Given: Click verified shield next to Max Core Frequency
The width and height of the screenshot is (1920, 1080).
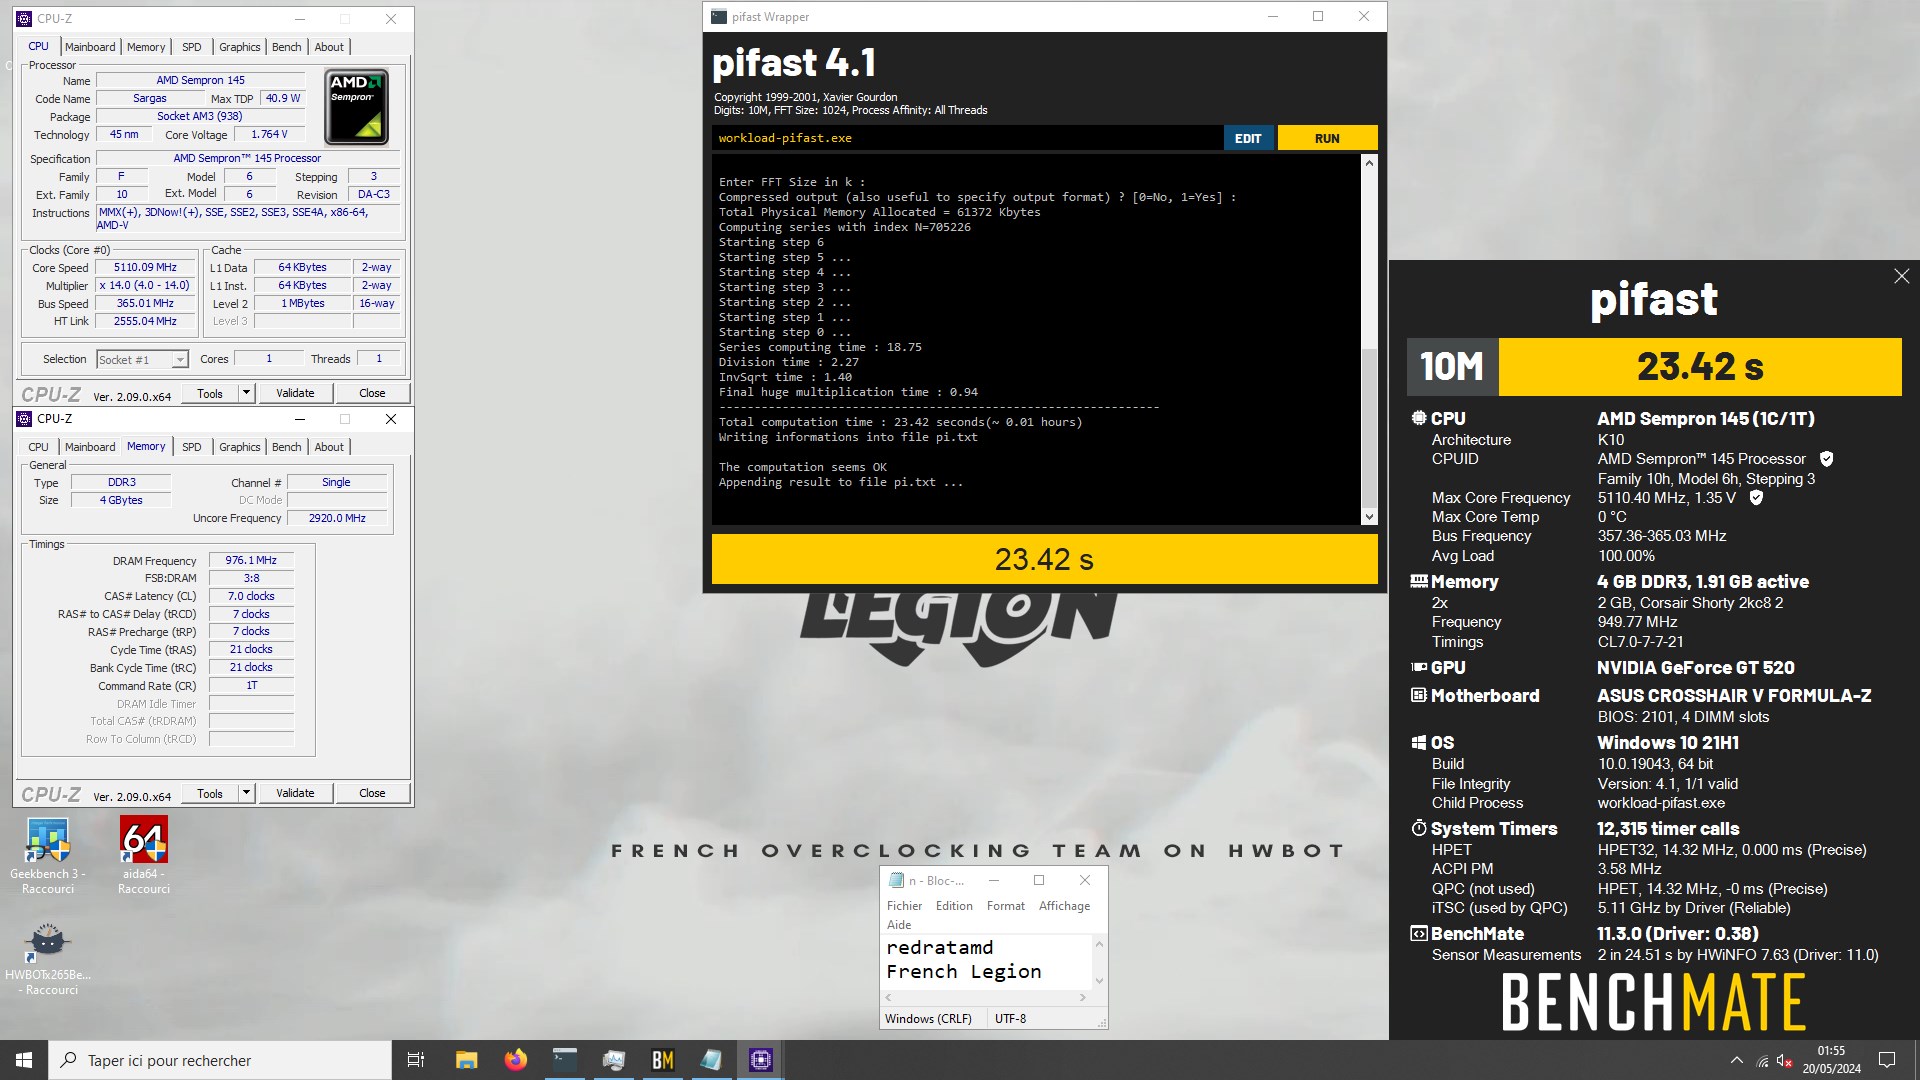Looking at the screenshot, I should click(1755, 497).
